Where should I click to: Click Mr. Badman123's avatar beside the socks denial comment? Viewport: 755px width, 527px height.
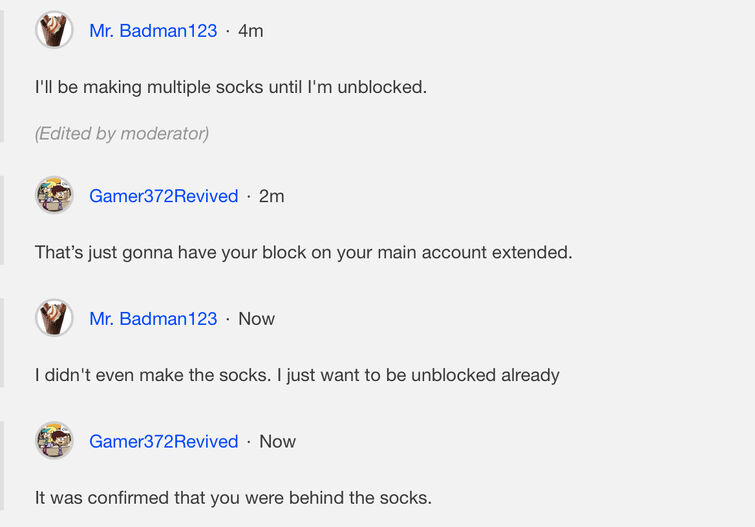pos(54,318)
